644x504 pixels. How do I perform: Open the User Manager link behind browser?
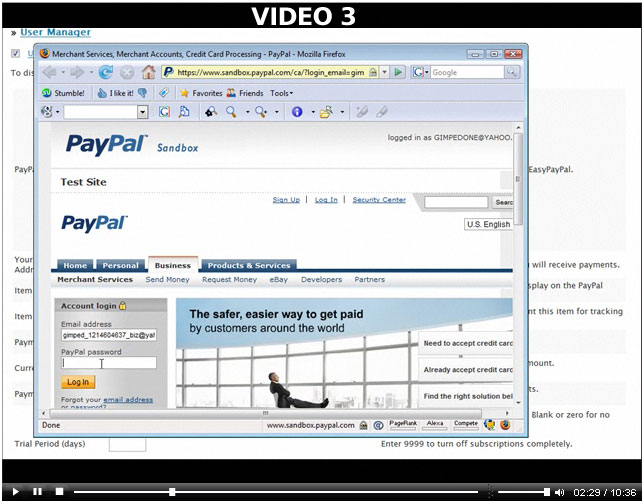tap(55, 32)
